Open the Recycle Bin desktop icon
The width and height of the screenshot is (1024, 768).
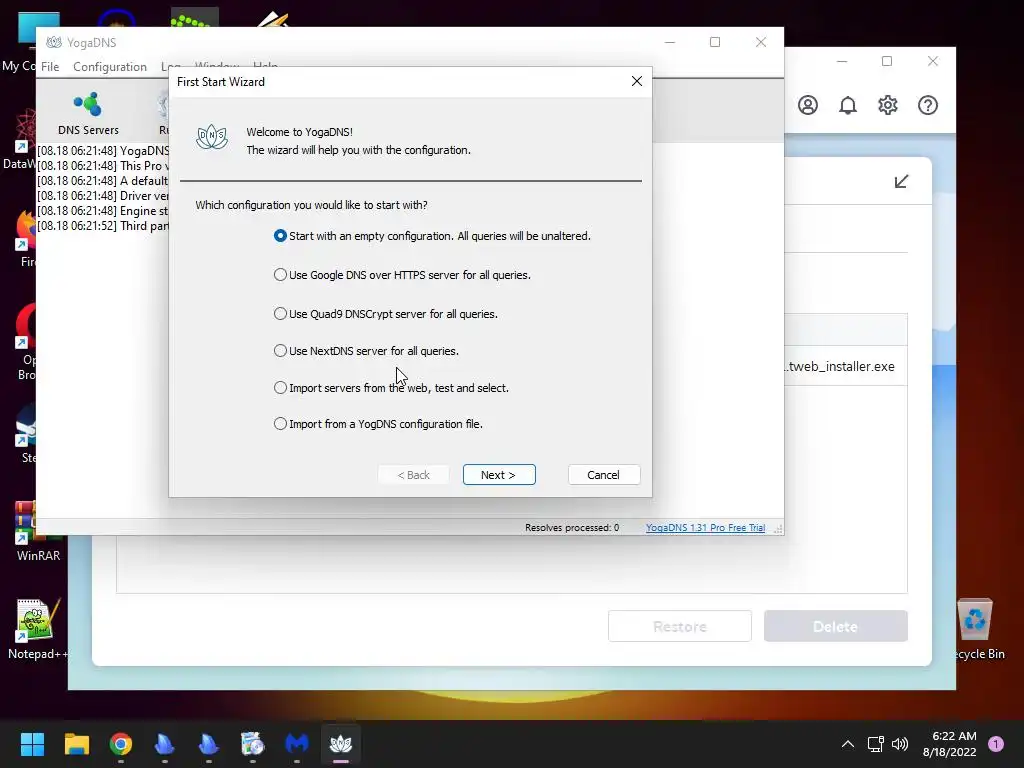(976, 630)
